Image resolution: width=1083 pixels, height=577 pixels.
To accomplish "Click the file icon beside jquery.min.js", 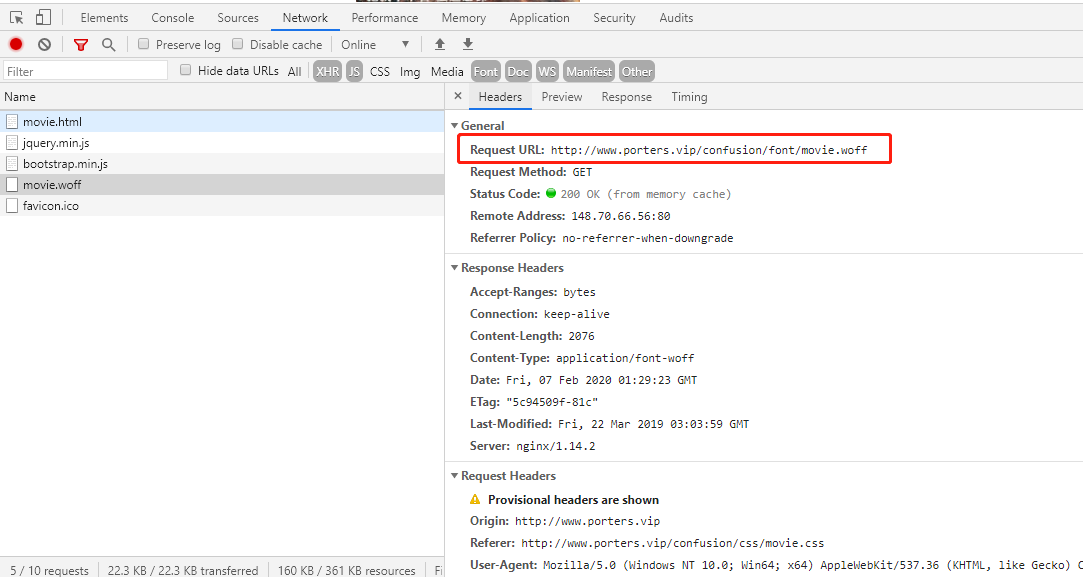I will (x=12, y=142).
